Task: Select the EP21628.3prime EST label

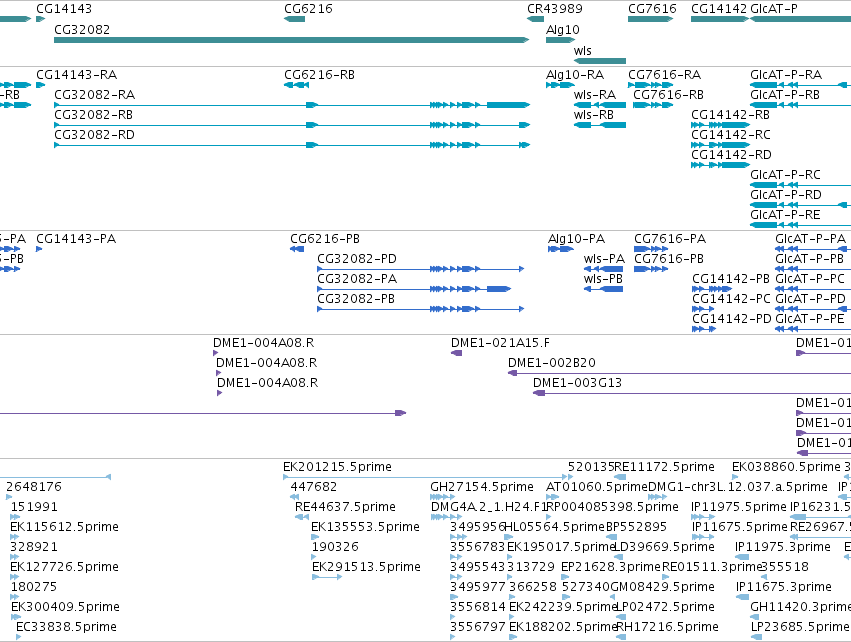Action: (611, 568)
